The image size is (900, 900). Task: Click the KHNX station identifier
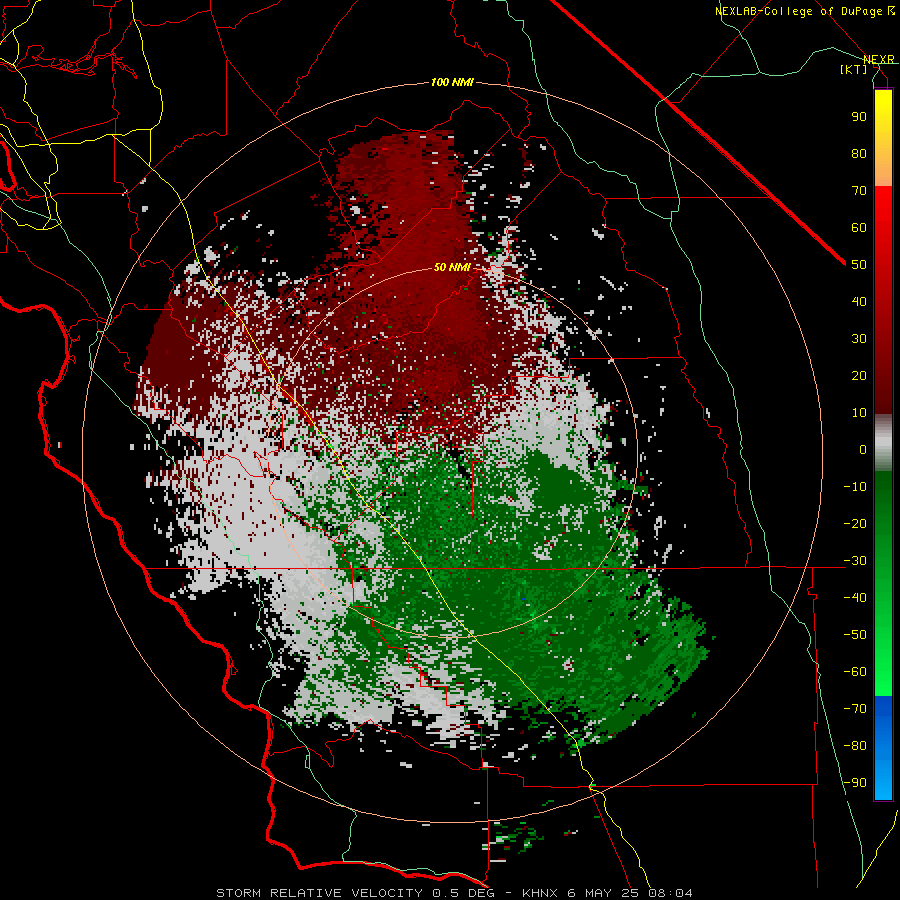click(x=542, y=893)
